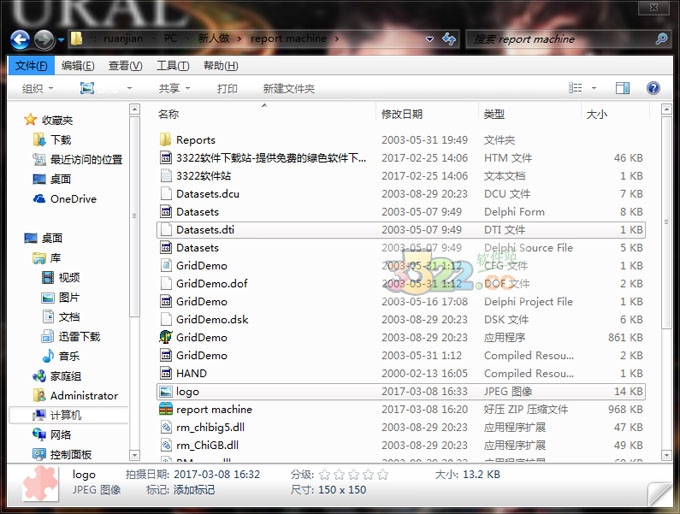Select Datasets Delphi Source File icon
This screenshot has width=680, height=514.
click(x=166, y=248)
